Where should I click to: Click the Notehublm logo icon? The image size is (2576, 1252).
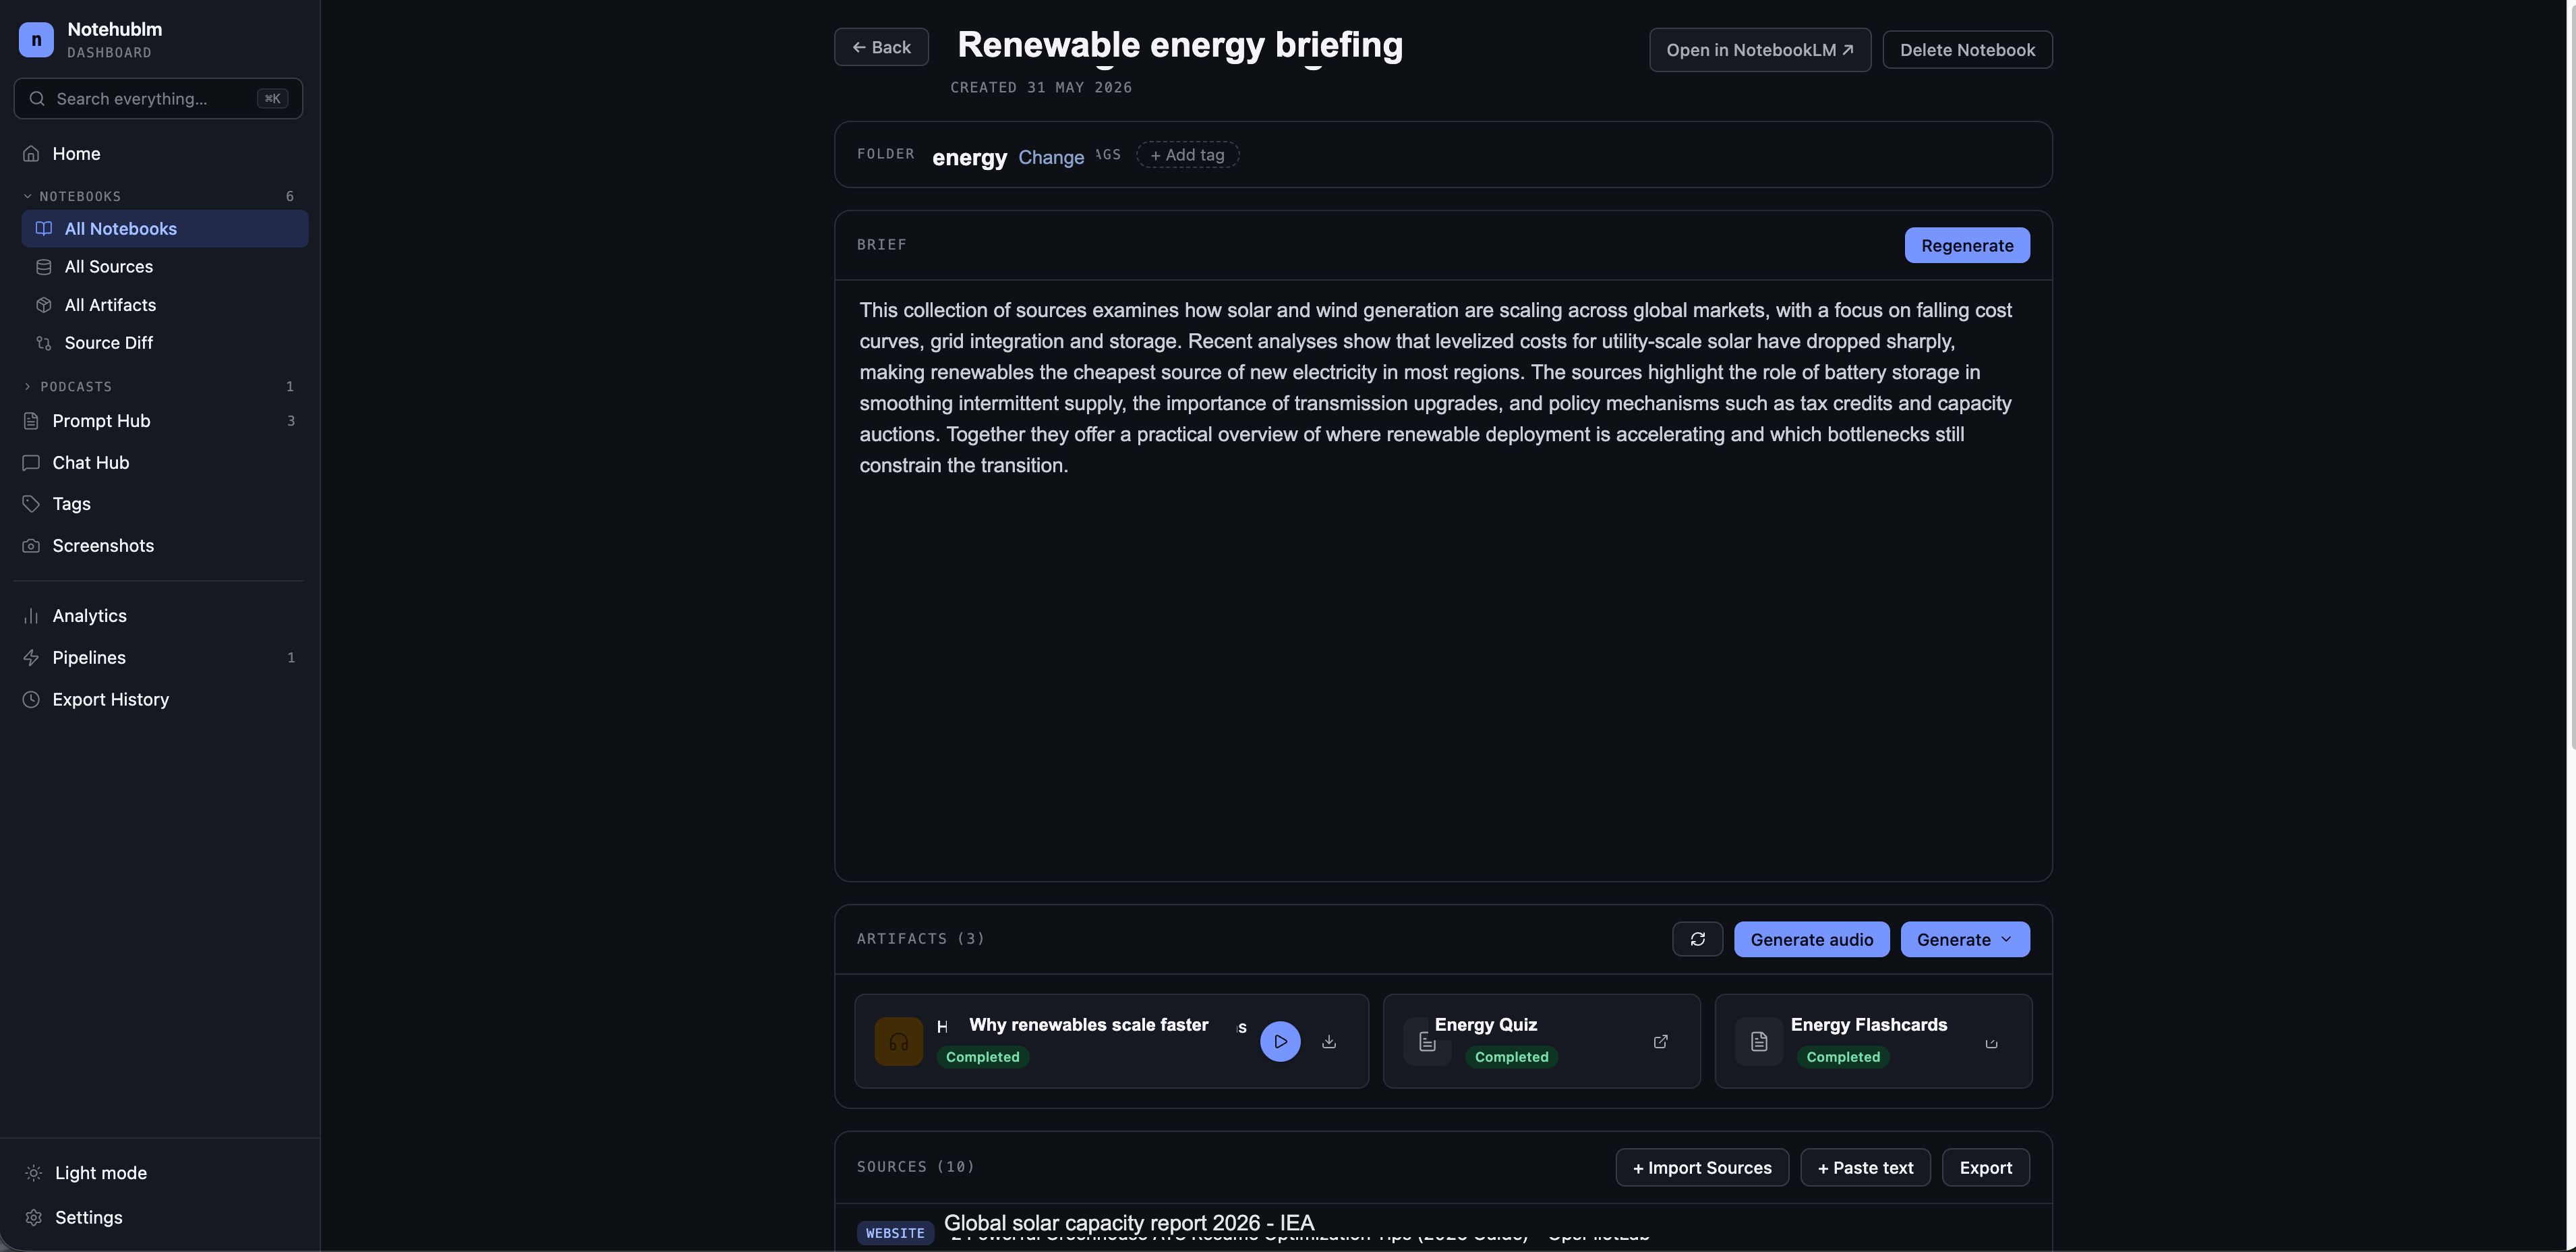click(36, 39)
